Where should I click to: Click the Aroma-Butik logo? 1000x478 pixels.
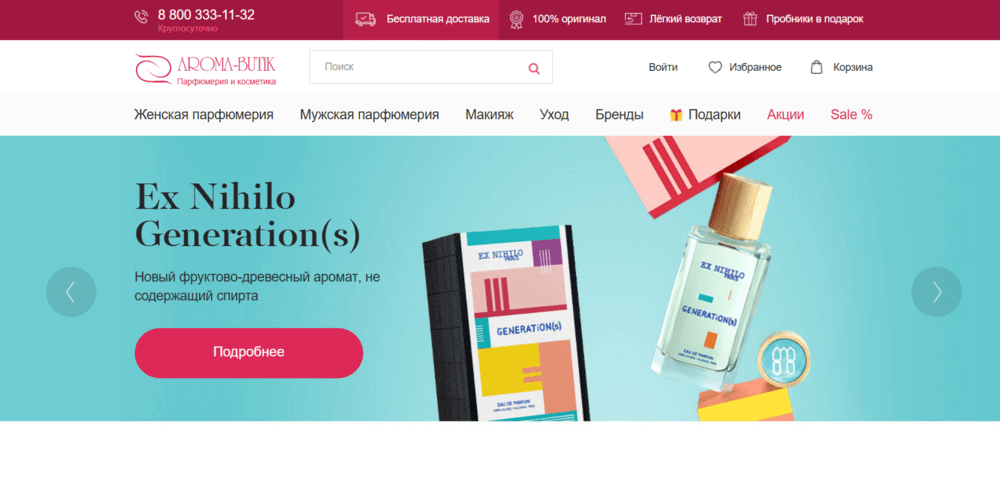205,69
